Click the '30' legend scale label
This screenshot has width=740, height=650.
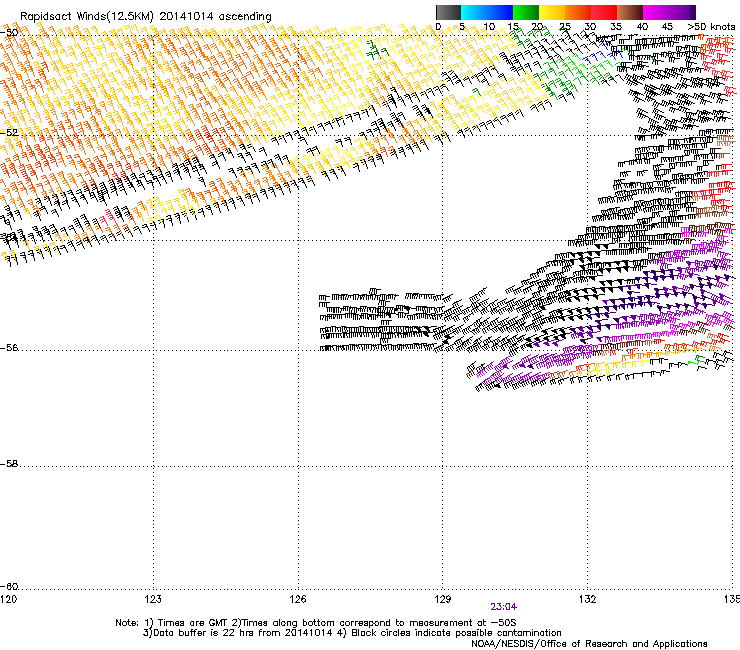point(590,27)
